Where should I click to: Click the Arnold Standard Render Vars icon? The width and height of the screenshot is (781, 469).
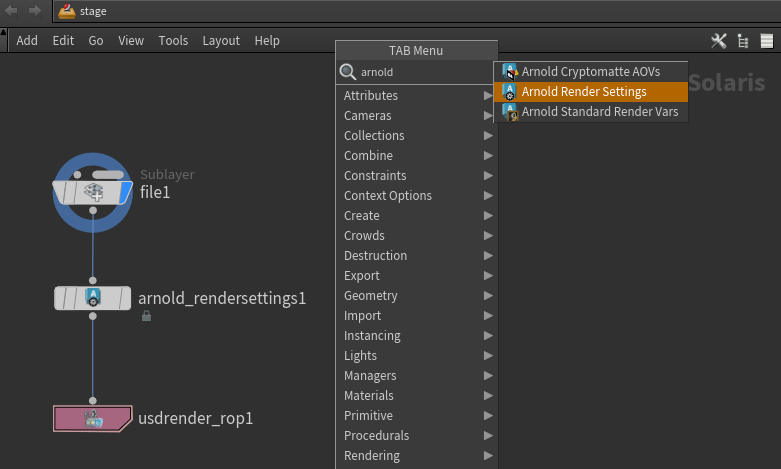(510, 112)
